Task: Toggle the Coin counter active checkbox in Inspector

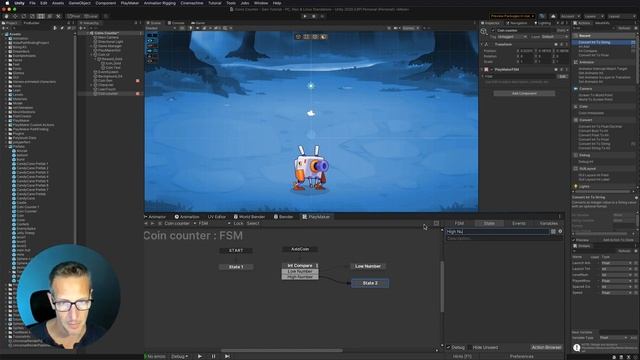Action: click(493, 30)
